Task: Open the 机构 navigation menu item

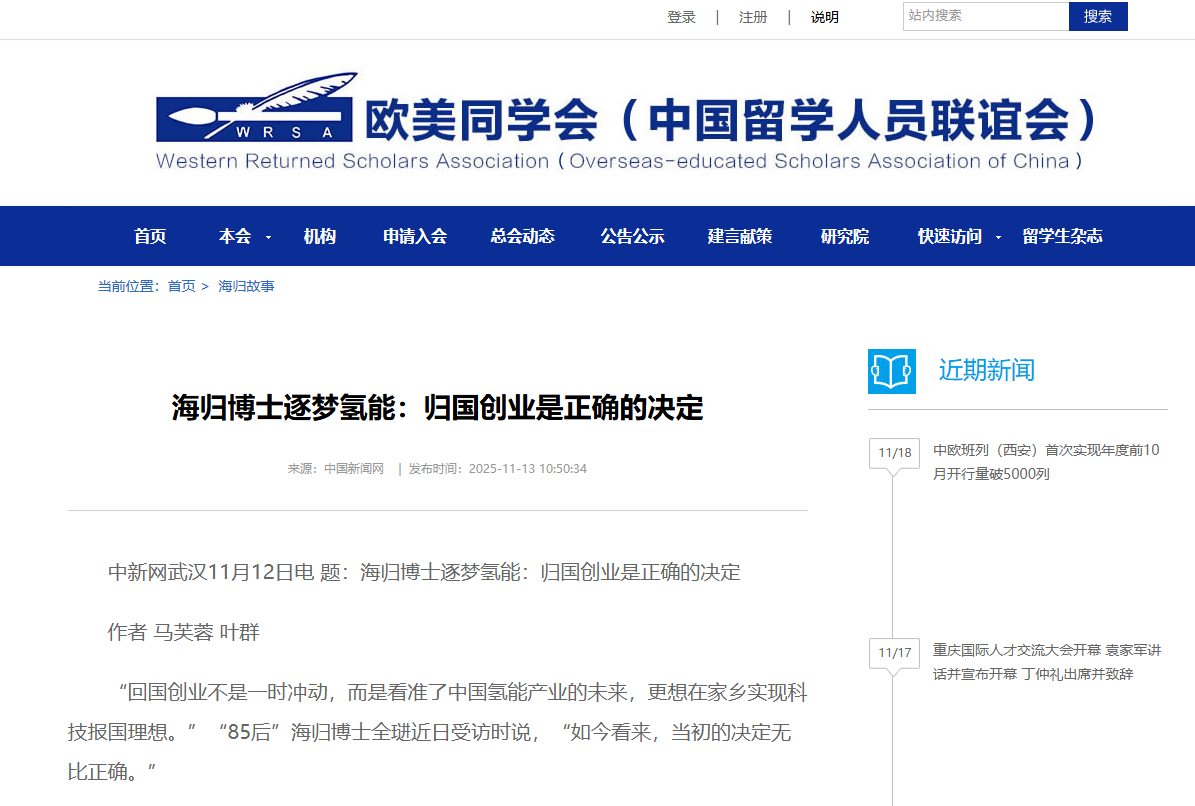Action: click(x=319, y=236)
